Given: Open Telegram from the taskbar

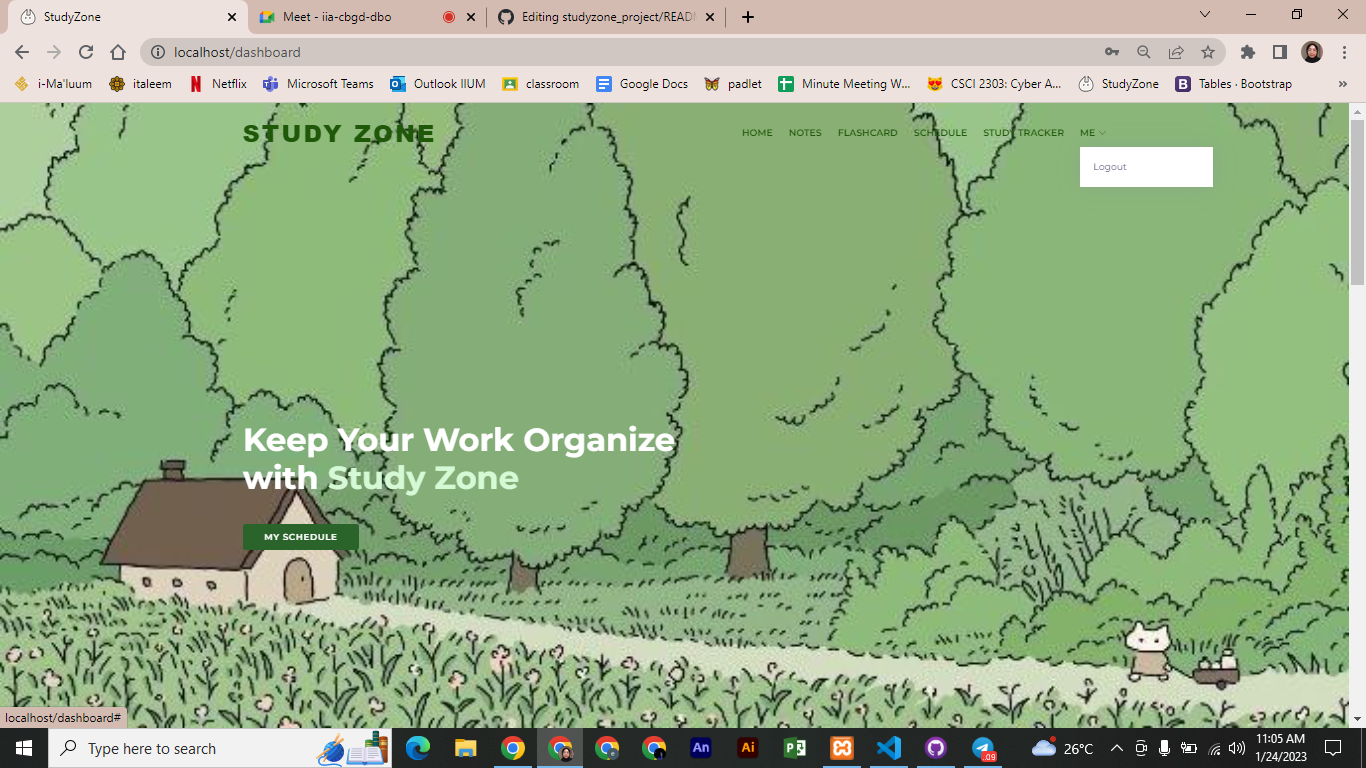Looking at the screenshot, I should point(981,748).
